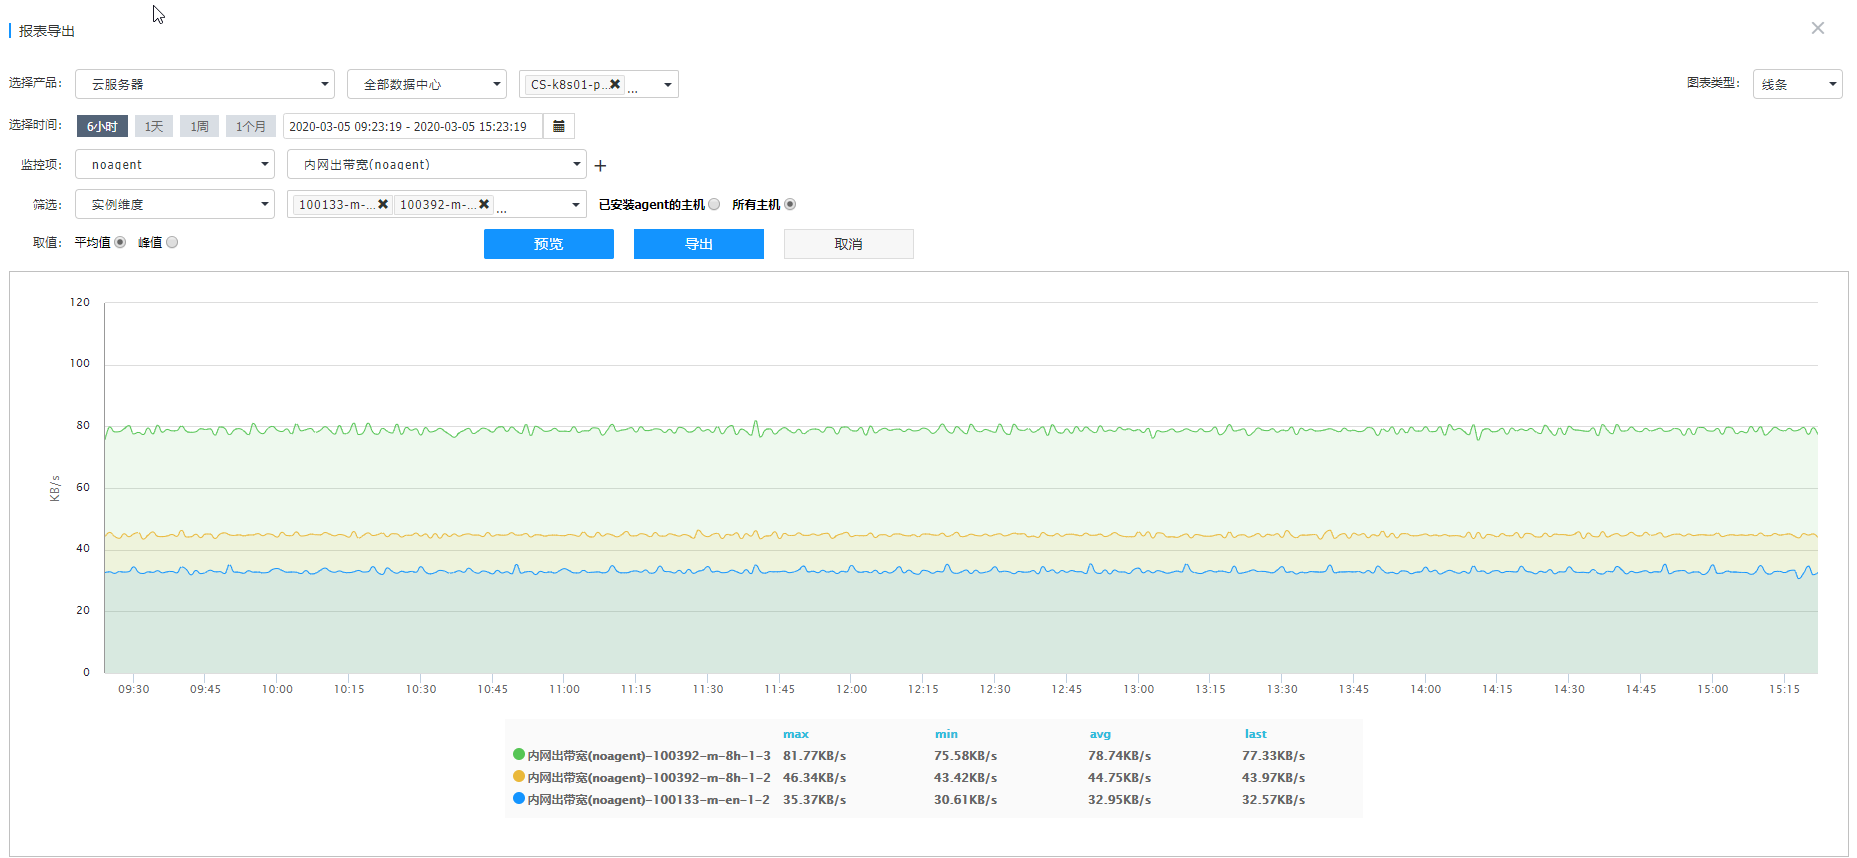Click the 44.75KB/s avg value
The width and height of the screenshot is (1857, 858).
(x=1119, y=777)
